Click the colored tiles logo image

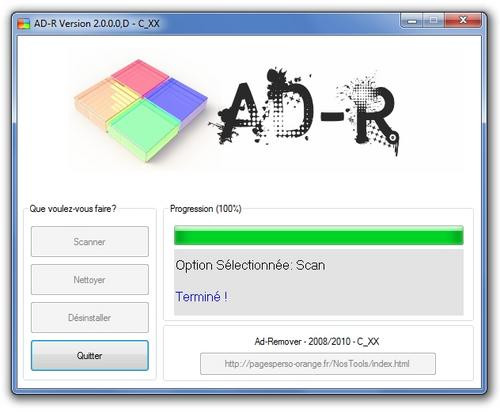pyautogui.click(x=141, y=110)
